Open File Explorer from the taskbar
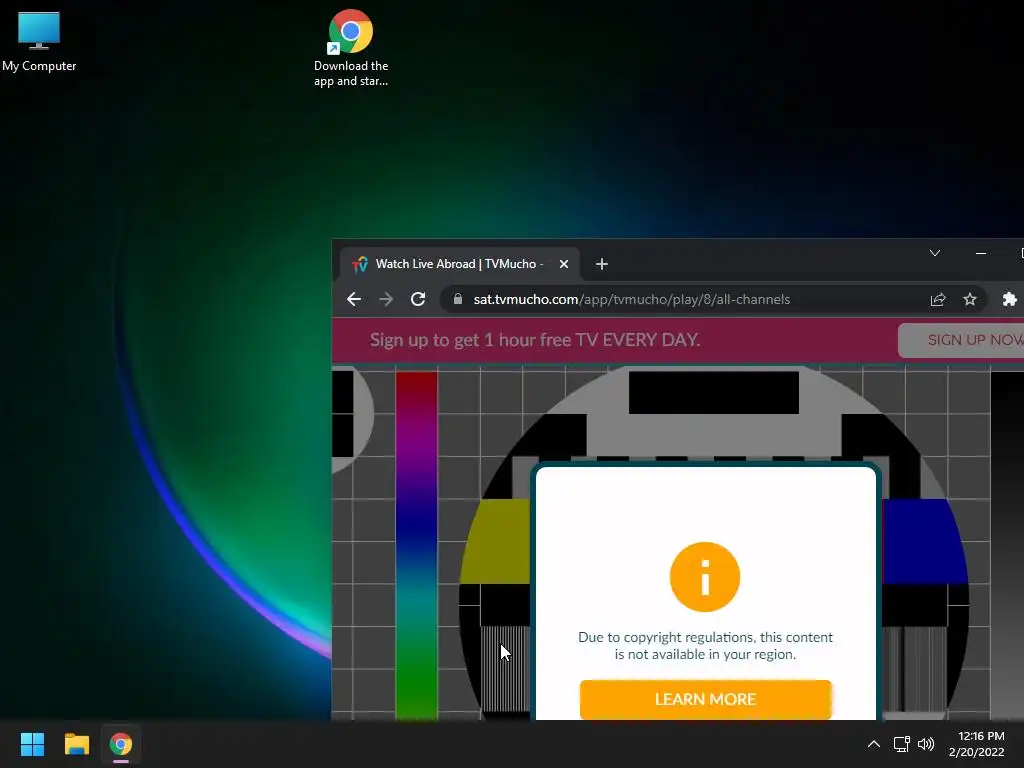This screenshot has width=1024, height=768. coord(76,744)
